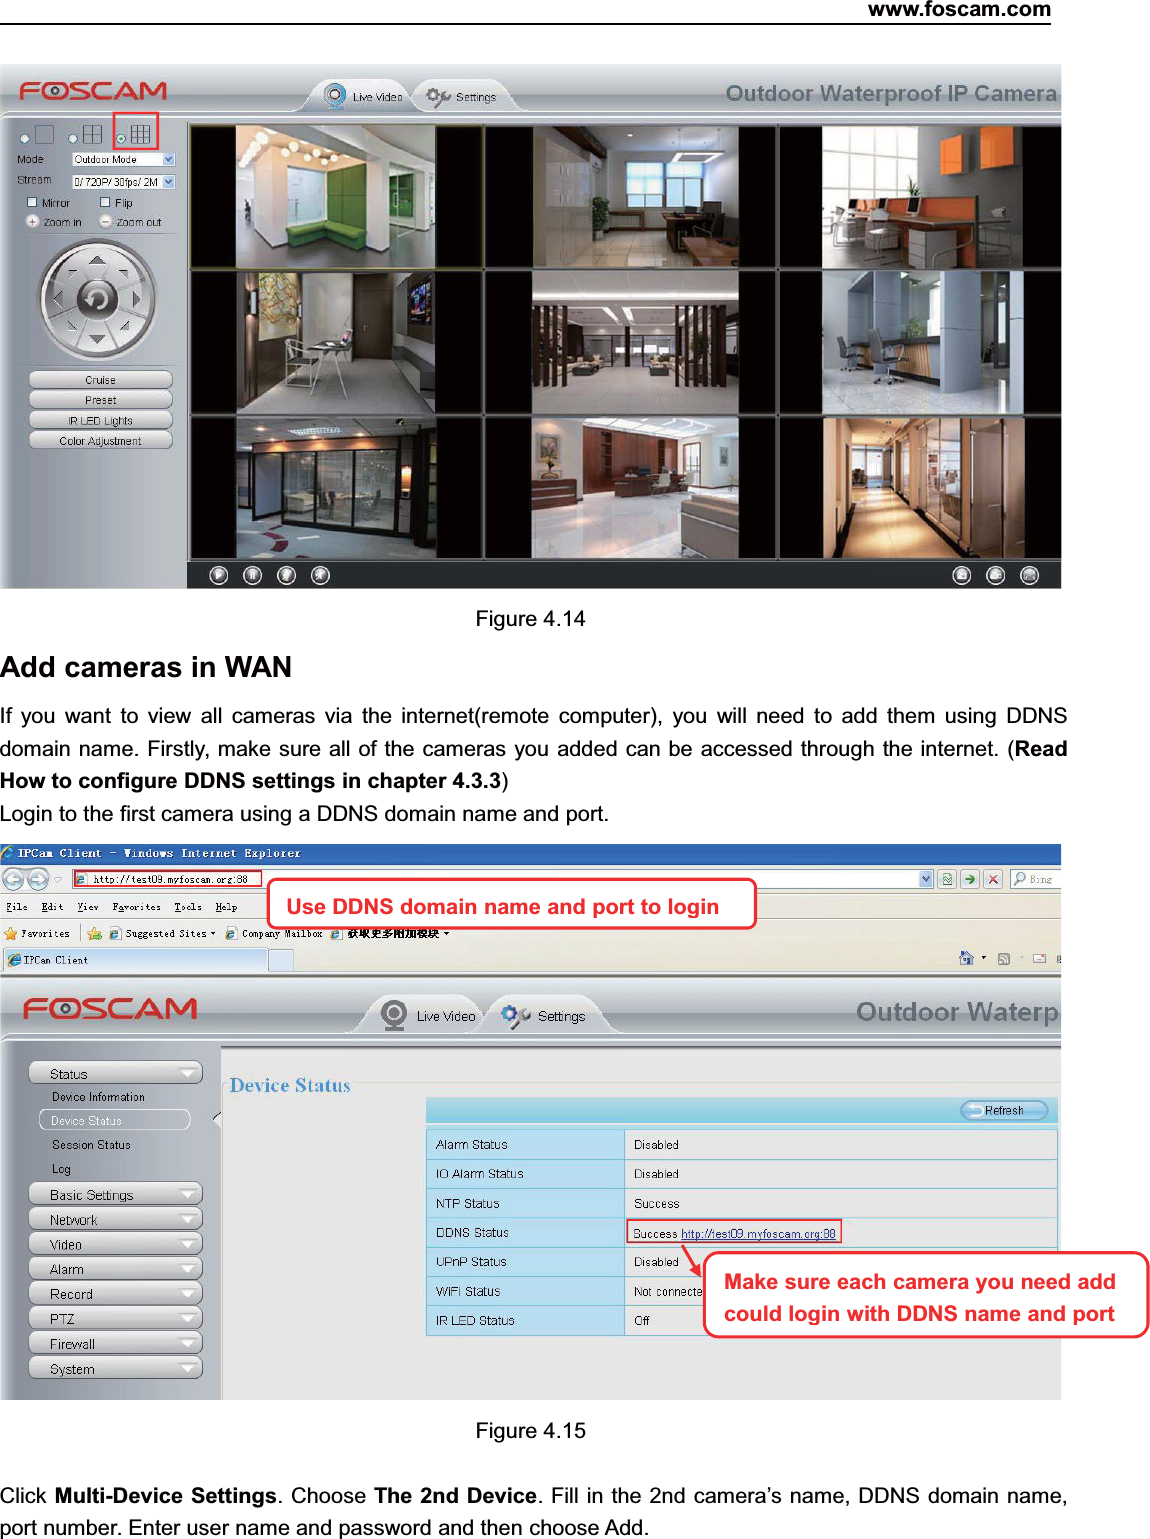The image size is (1150, 1539).
Task: Click the Zoom out control
Action: click(x=106, y=222)
